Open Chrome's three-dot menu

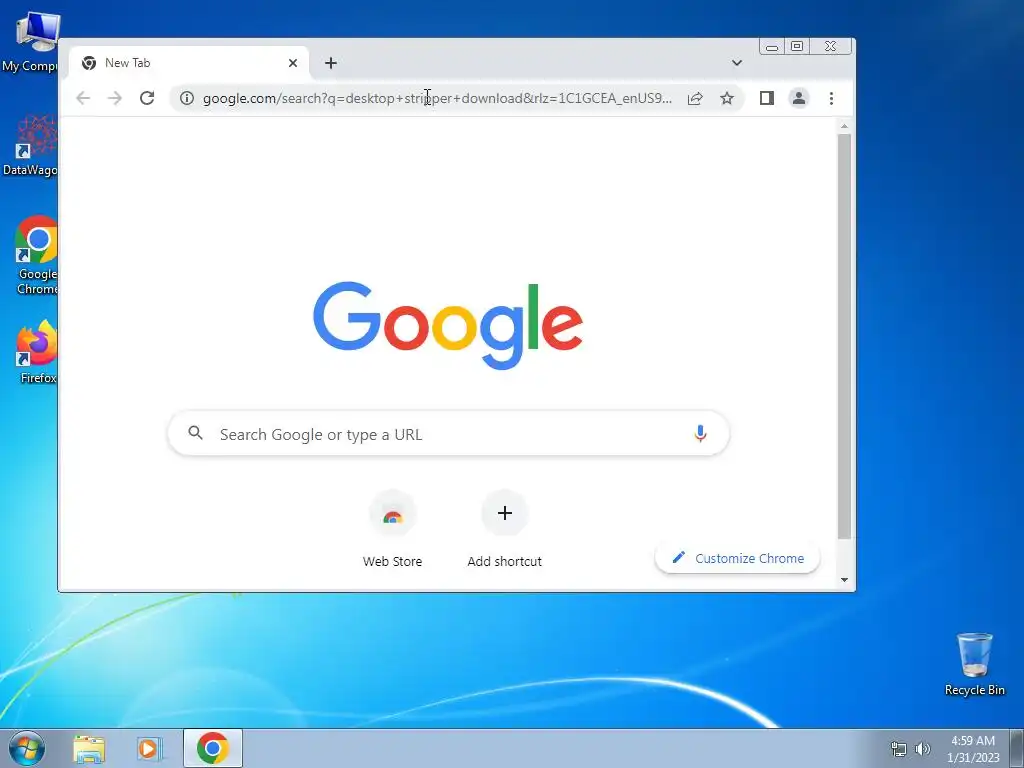pos(831,98)
